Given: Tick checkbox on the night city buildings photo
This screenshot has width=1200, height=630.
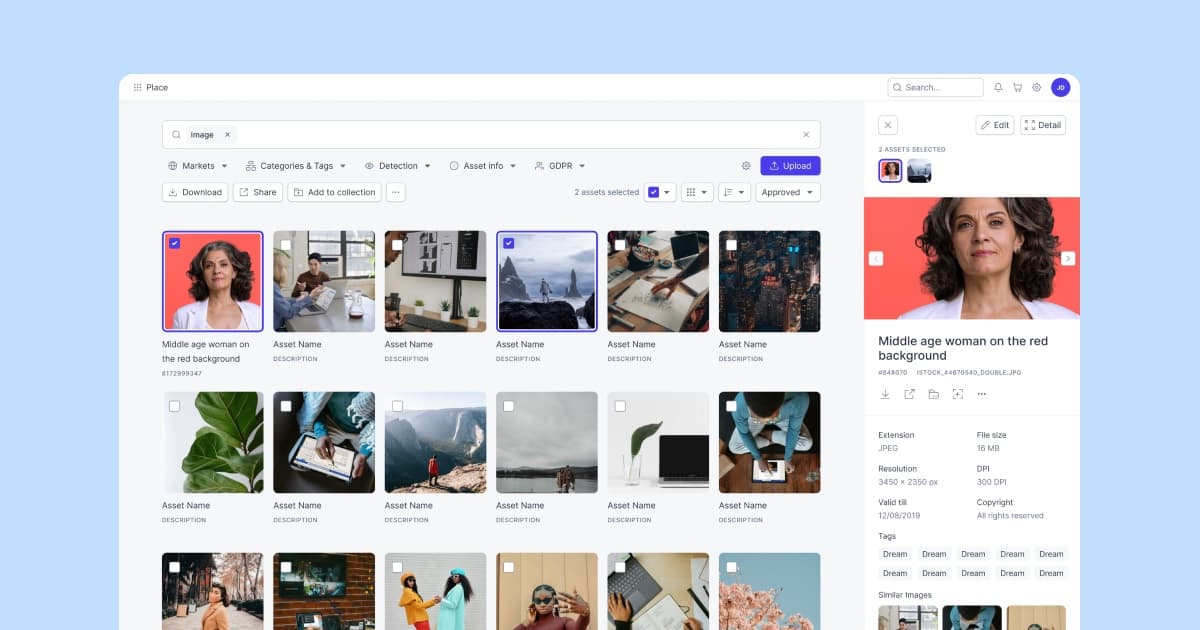Looking at the screenshot, I should 731,244.
